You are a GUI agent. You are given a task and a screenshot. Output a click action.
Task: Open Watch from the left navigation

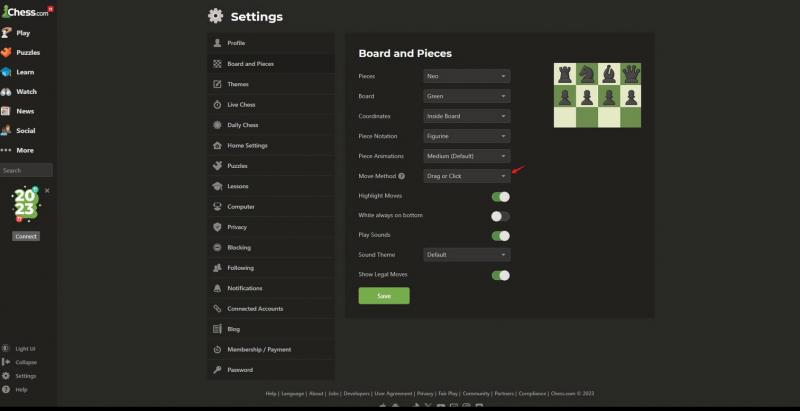tap(7, 91)
